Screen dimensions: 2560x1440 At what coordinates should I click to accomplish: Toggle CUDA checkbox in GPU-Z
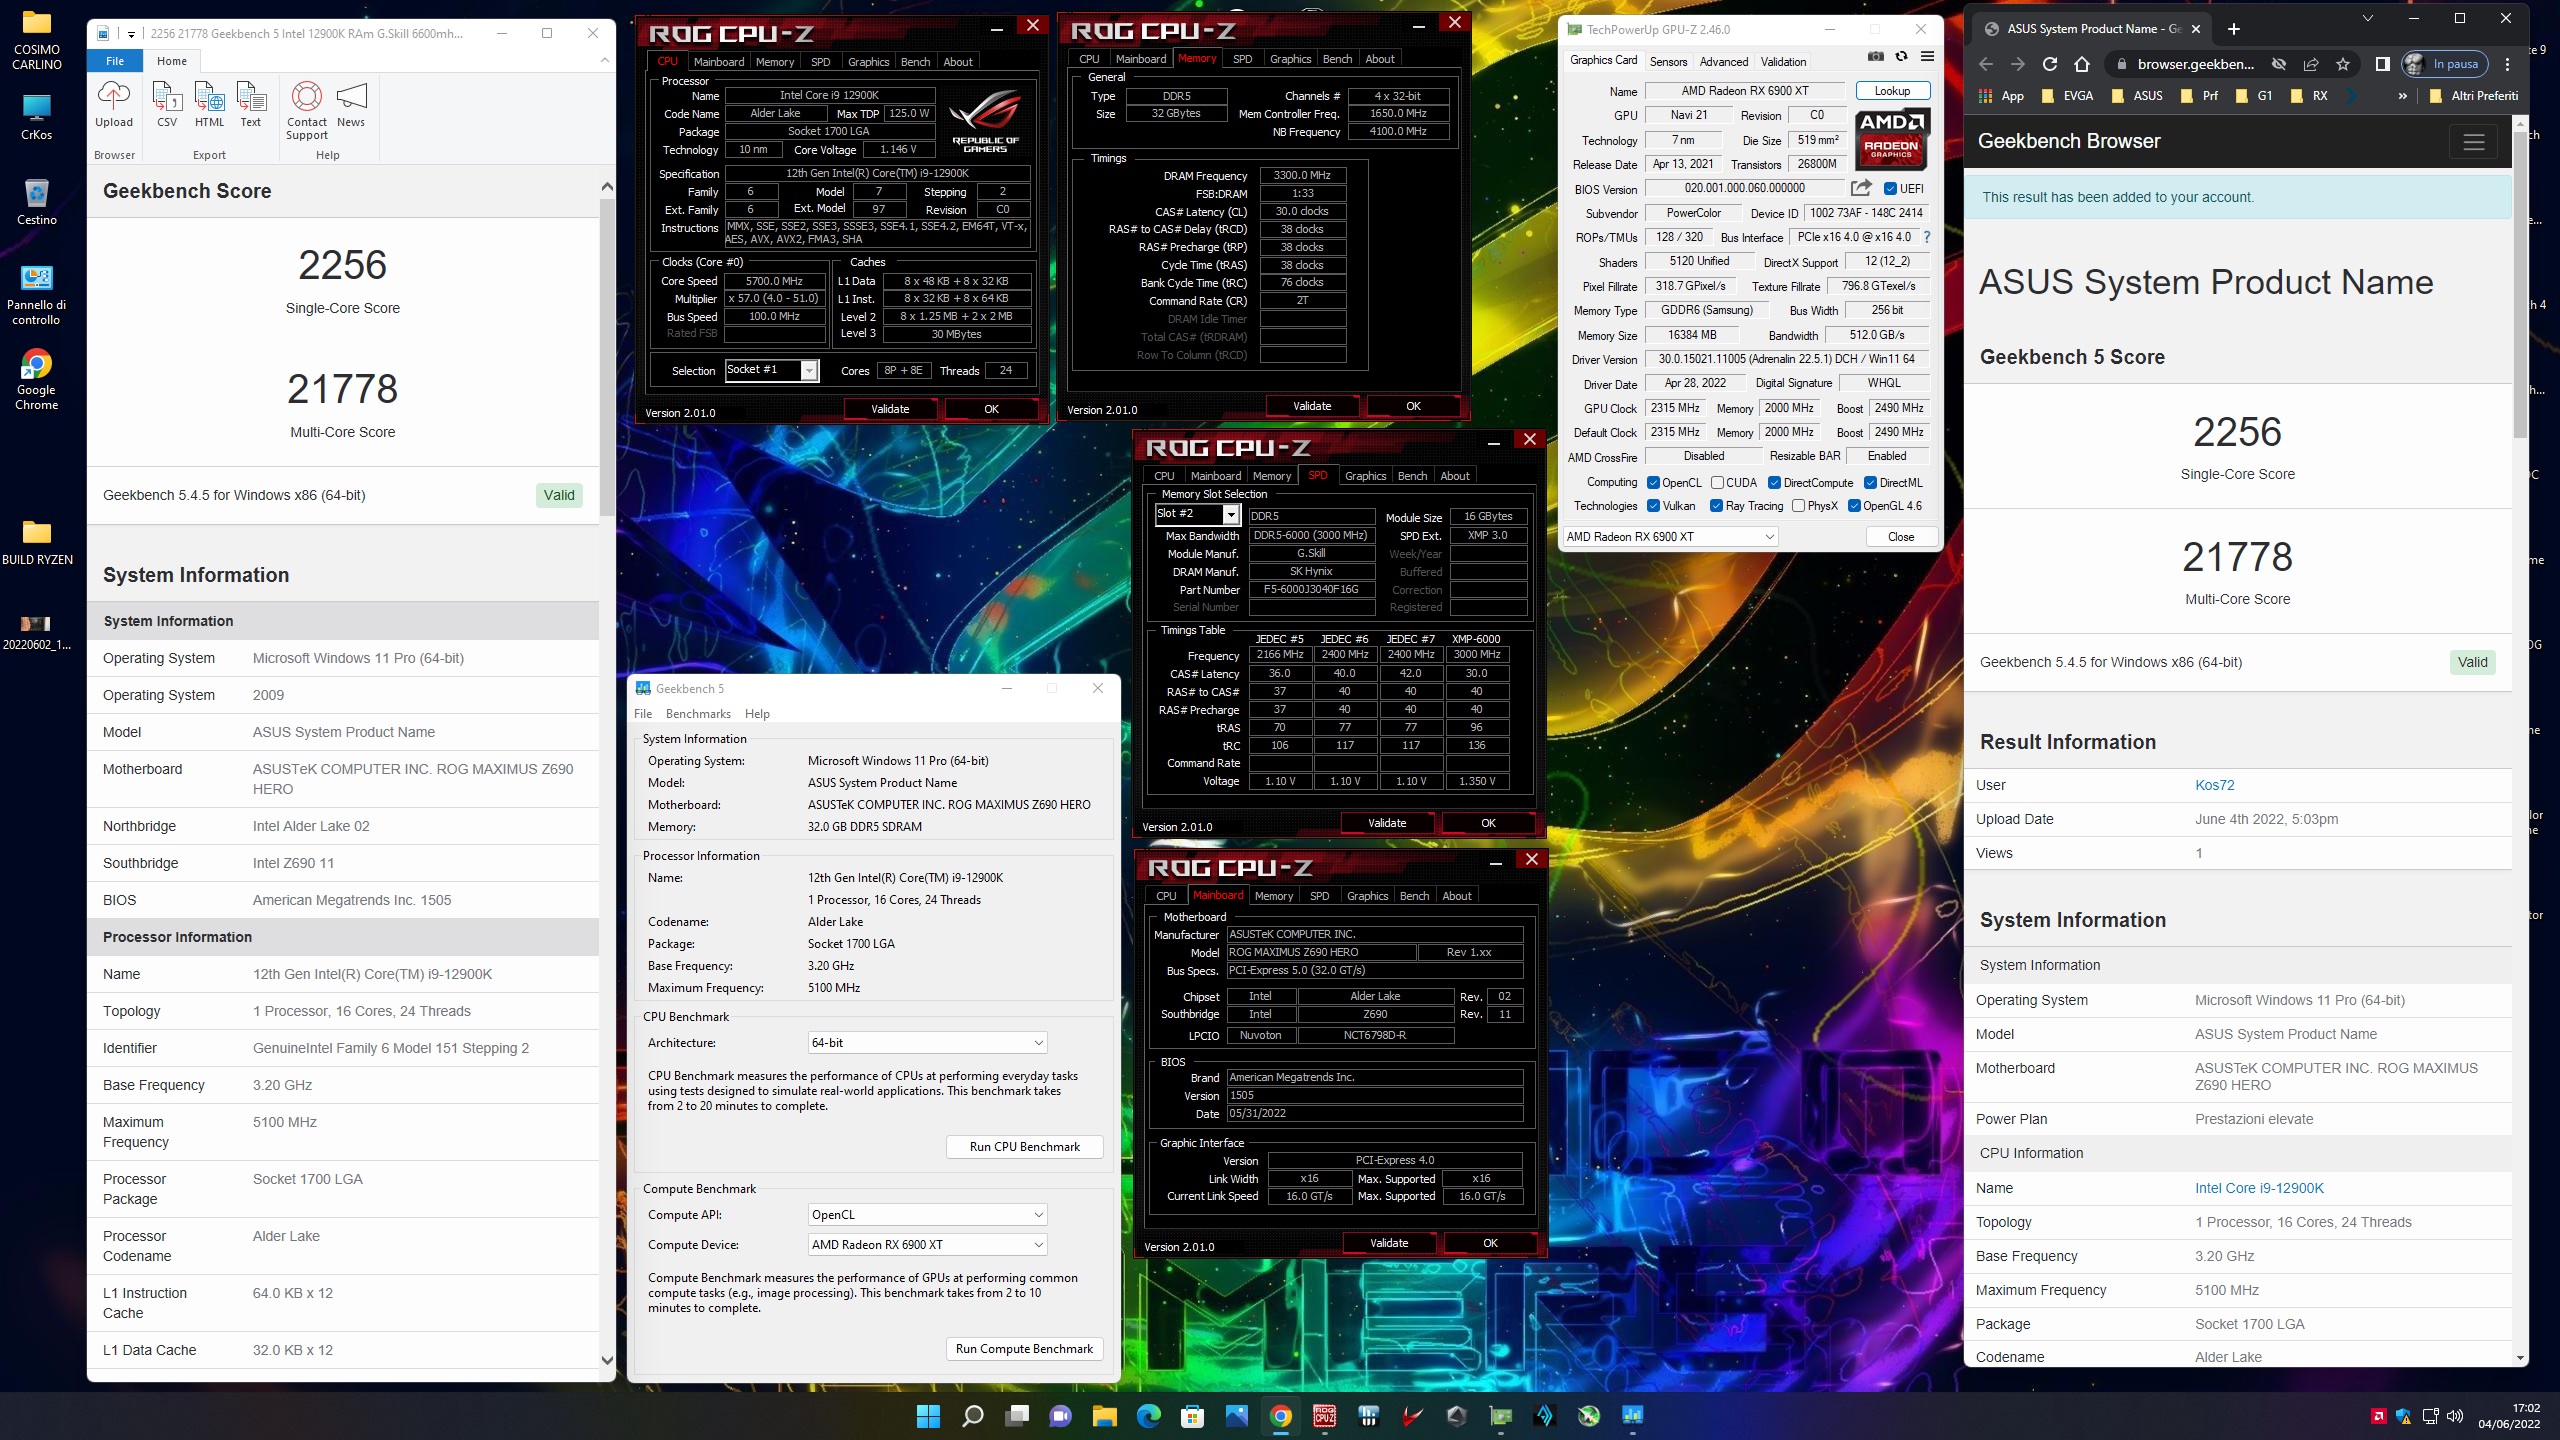1717,483
